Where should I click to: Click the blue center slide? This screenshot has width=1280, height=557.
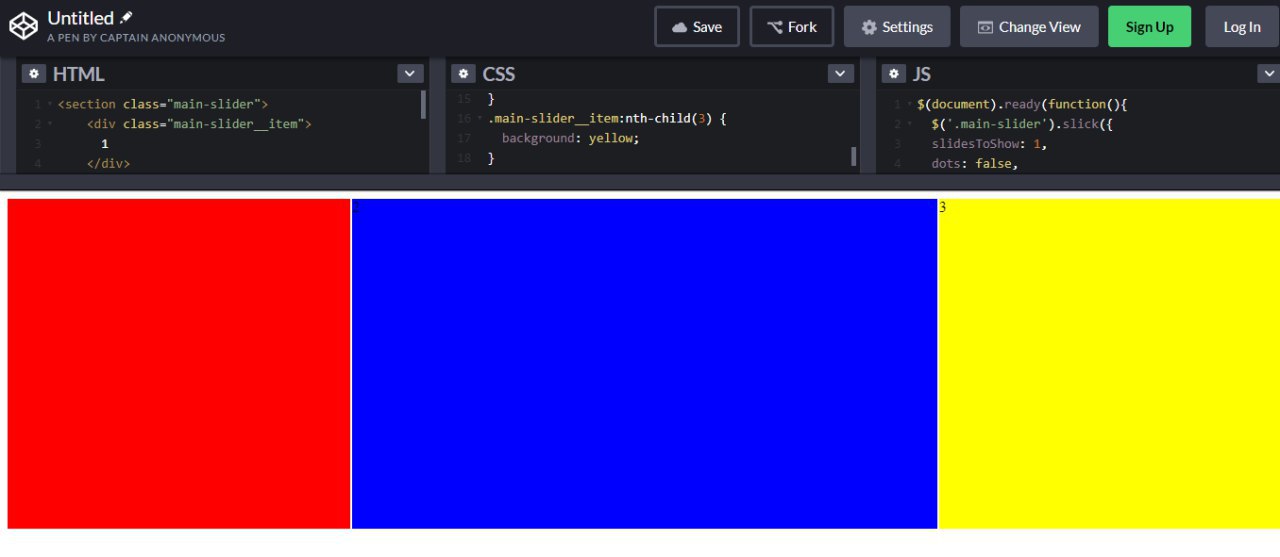[x=645, y=363]
